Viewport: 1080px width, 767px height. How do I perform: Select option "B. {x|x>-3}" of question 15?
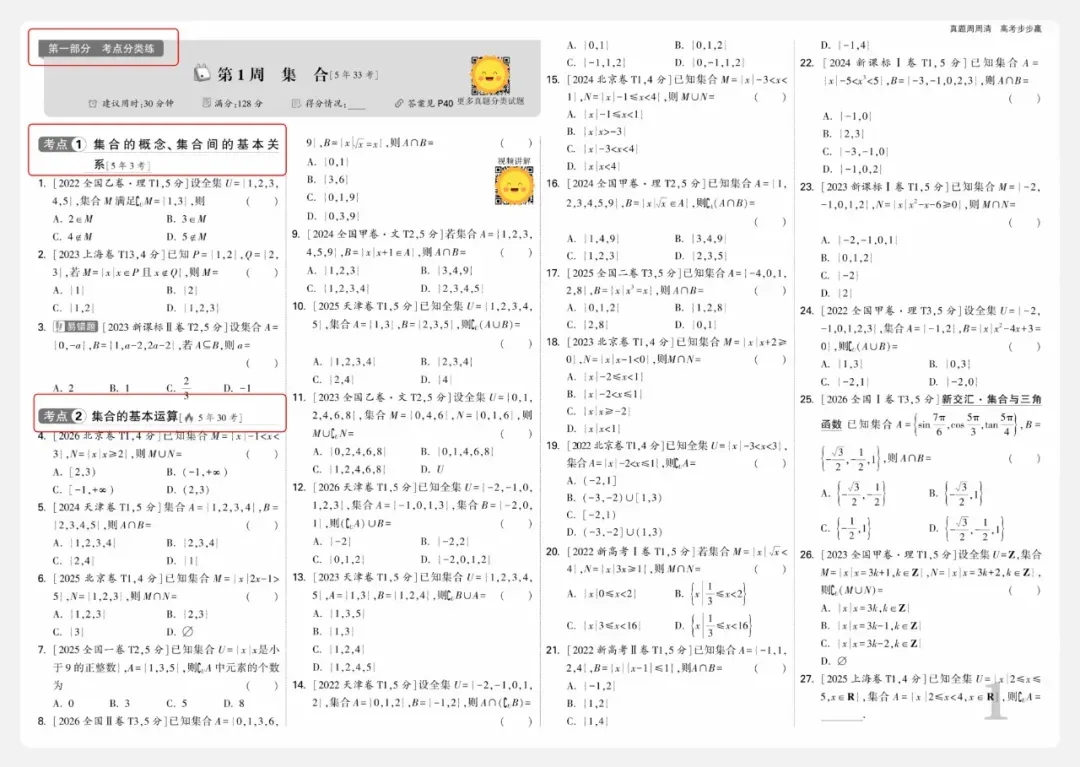tap(596, 131)
